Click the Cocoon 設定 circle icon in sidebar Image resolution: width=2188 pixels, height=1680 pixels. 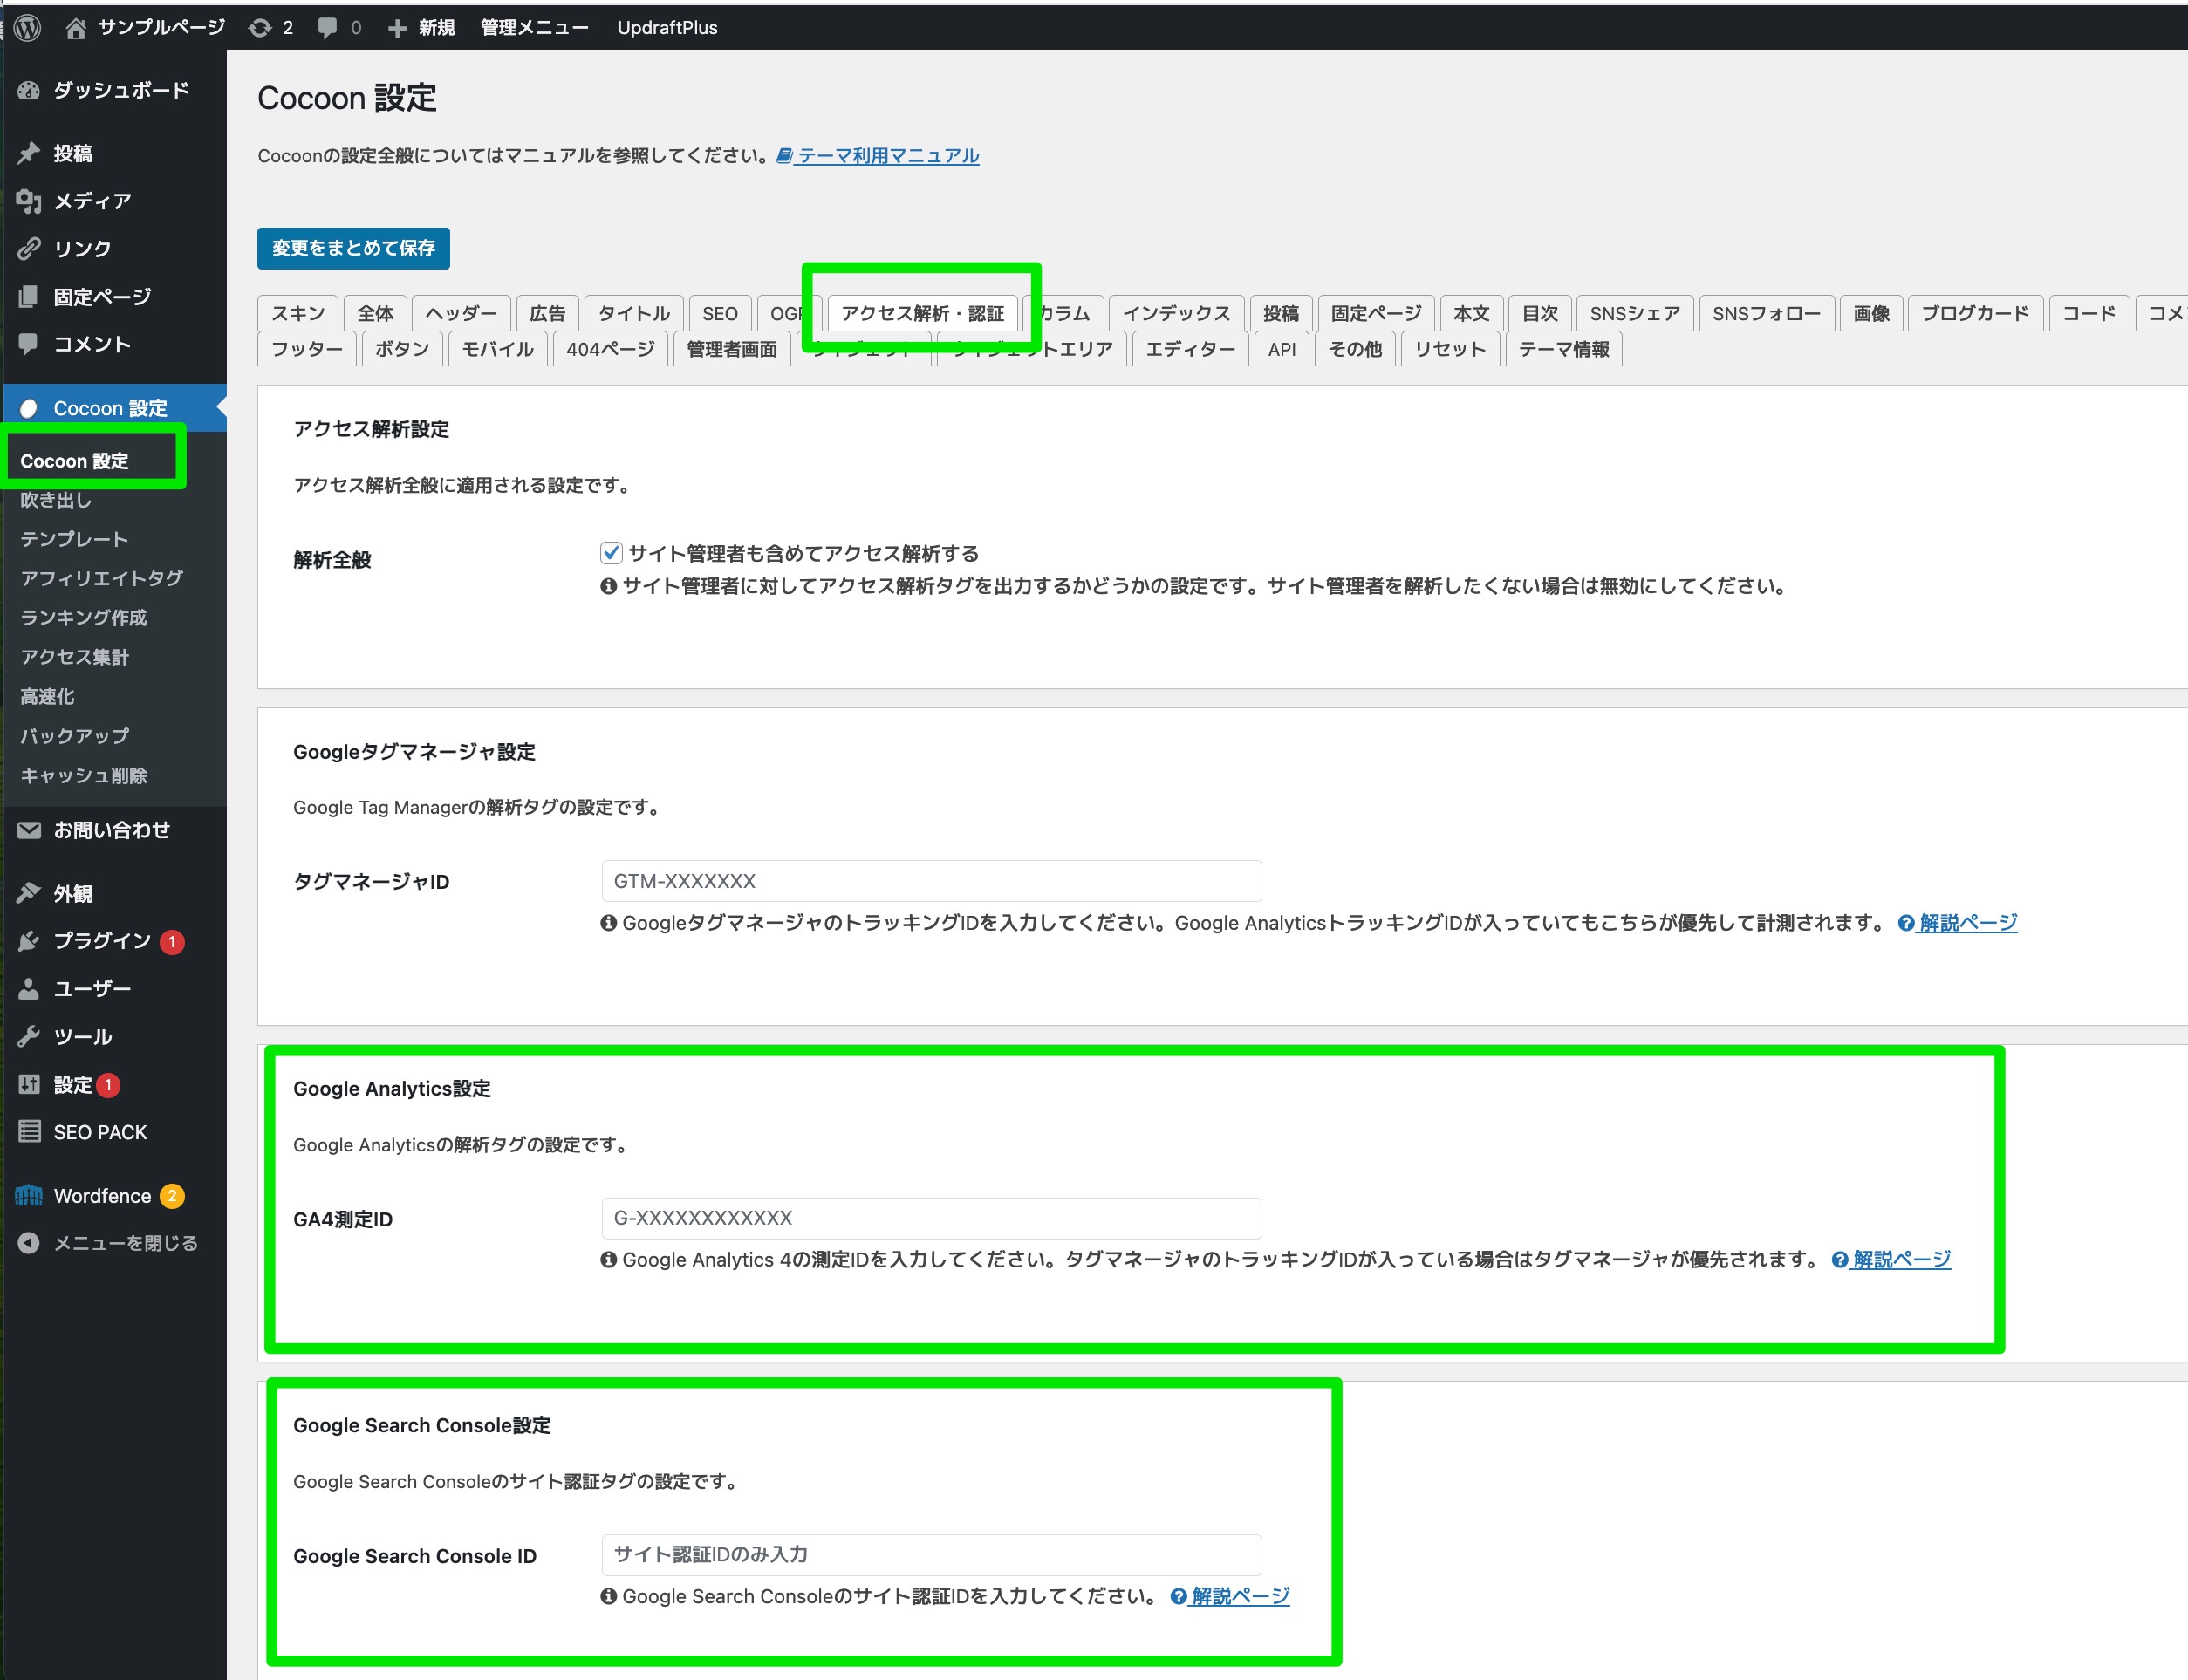[x=29, y=408]
